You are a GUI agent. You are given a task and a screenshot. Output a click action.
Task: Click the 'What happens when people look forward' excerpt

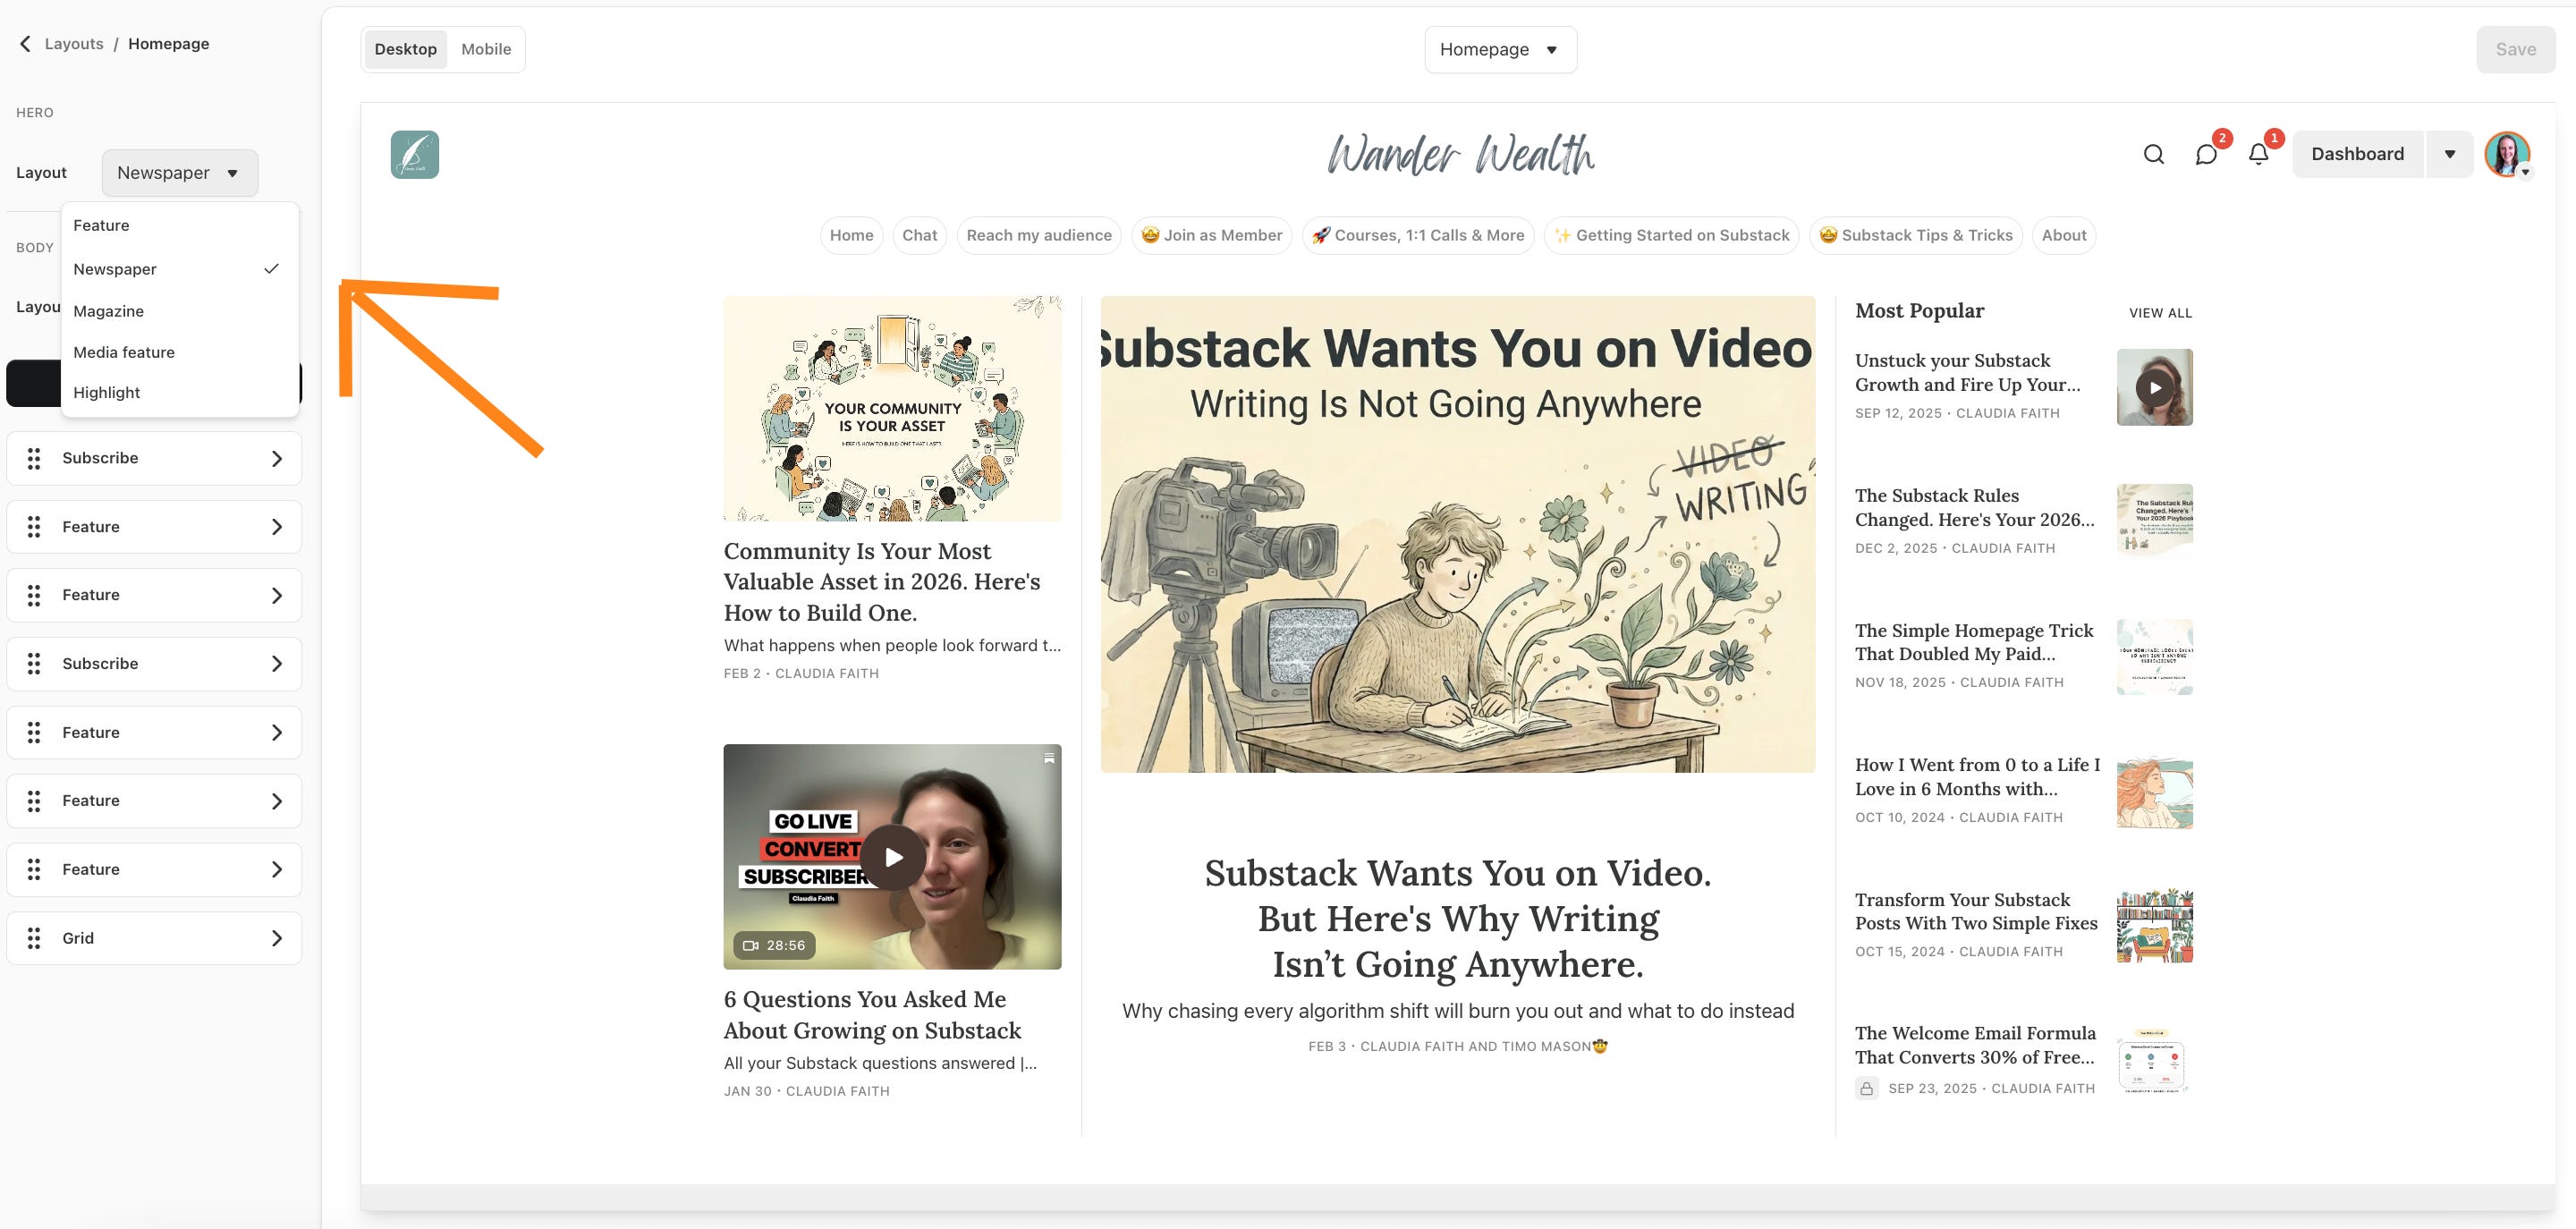point(892,645)
